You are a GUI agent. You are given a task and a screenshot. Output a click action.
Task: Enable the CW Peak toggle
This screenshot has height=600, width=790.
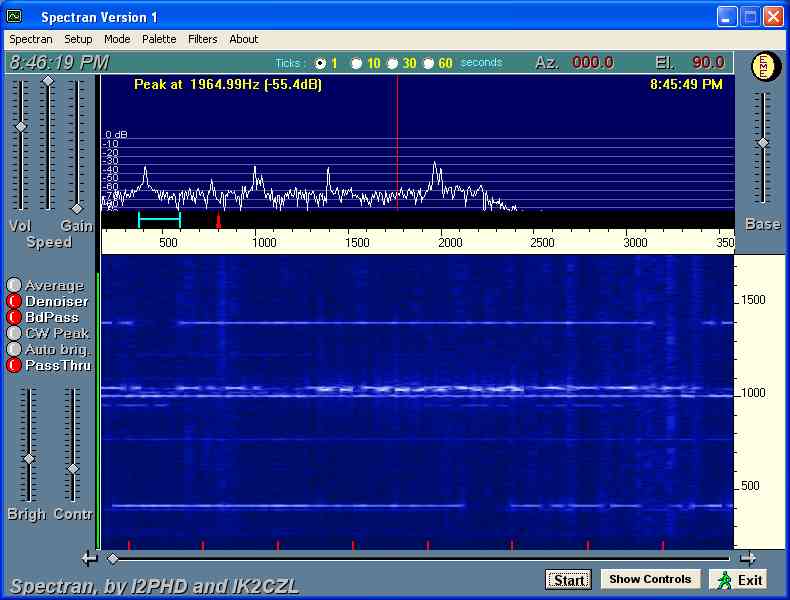(14, 333)
